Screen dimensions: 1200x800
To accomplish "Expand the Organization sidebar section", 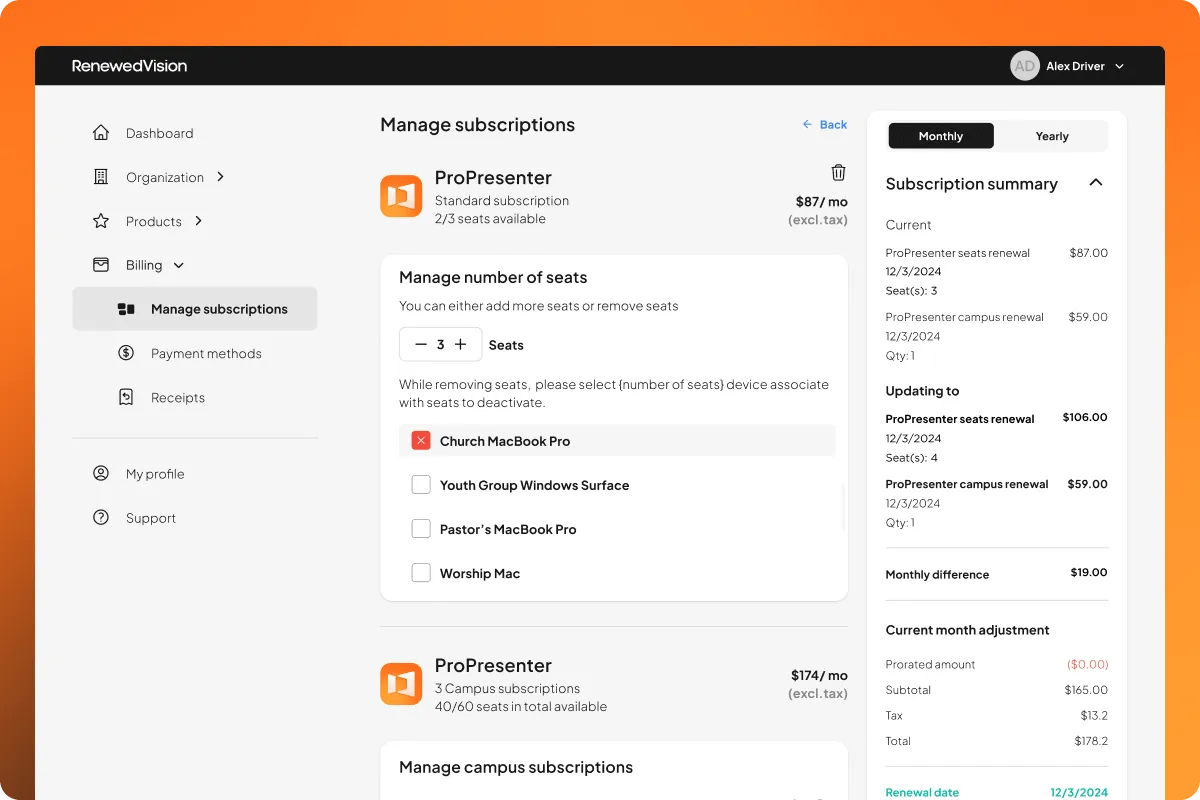I will click(222, 176).
